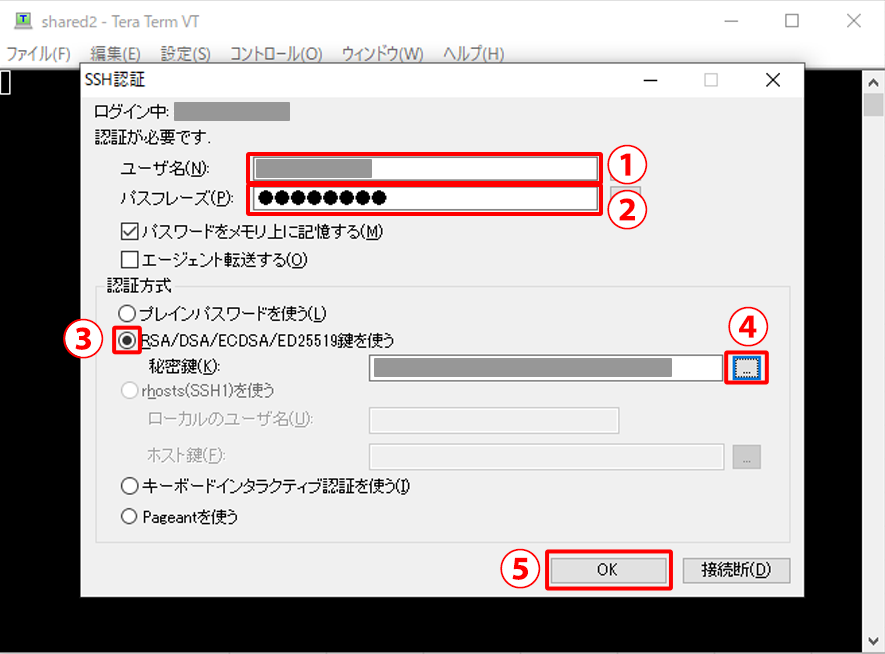Open the ウィンドウ(W) menu

[x=382, y=53]
